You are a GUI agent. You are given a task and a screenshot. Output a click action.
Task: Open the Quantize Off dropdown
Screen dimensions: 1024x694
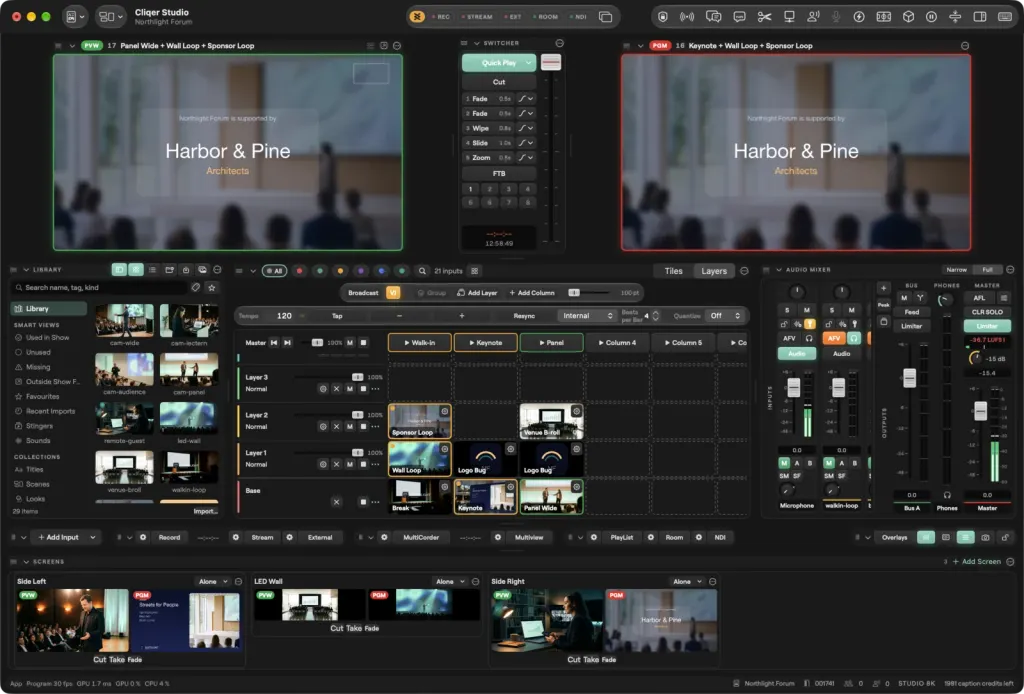[x=725, y=316]
